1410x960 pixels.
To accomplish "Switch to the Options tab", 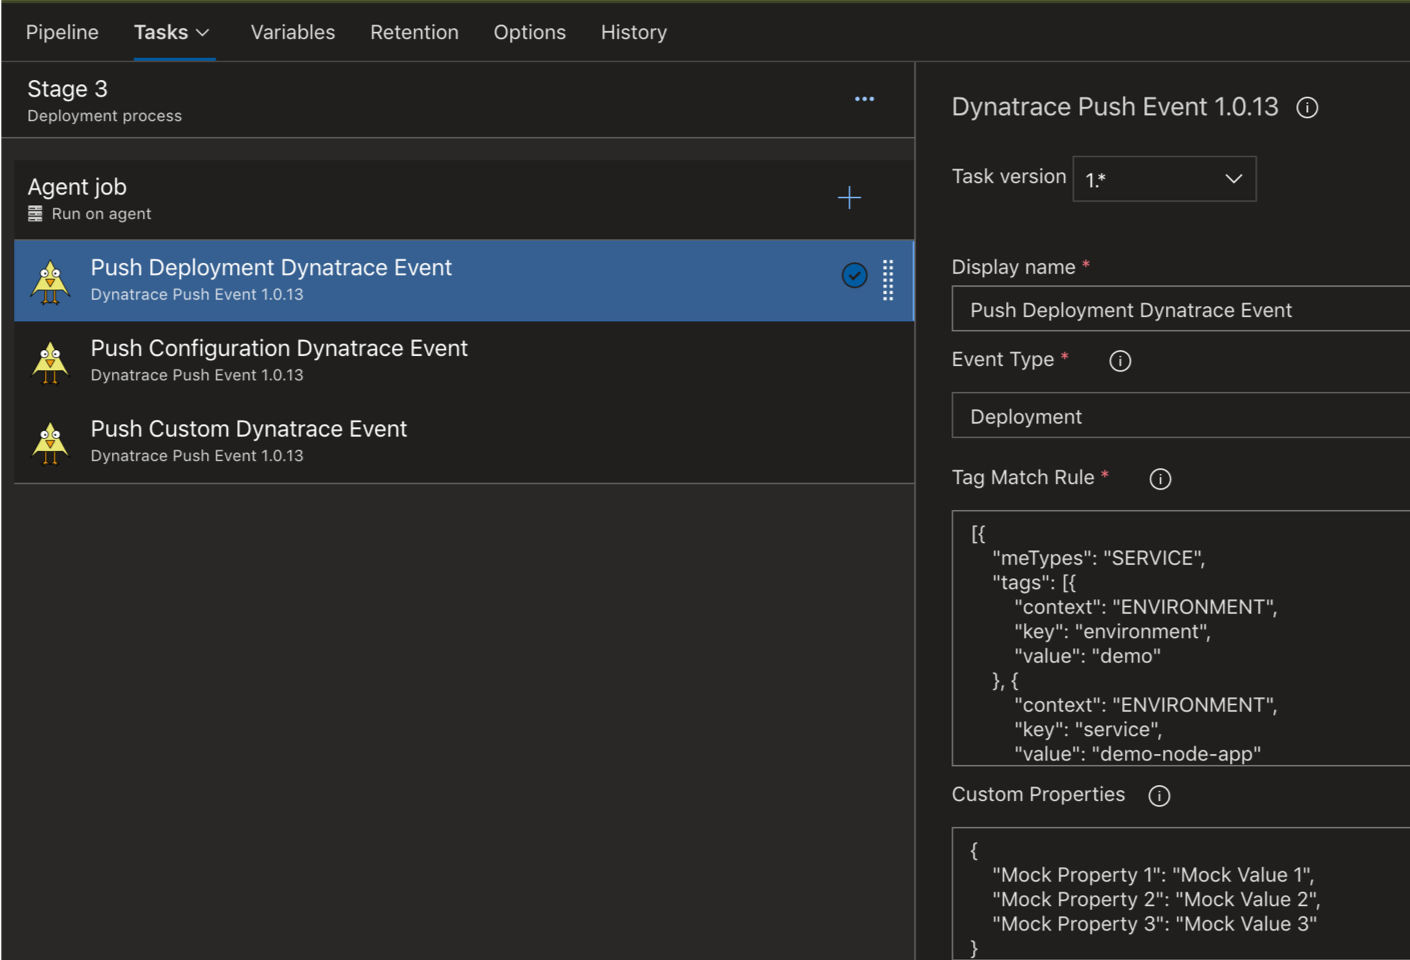I will [x=530, y=32].
